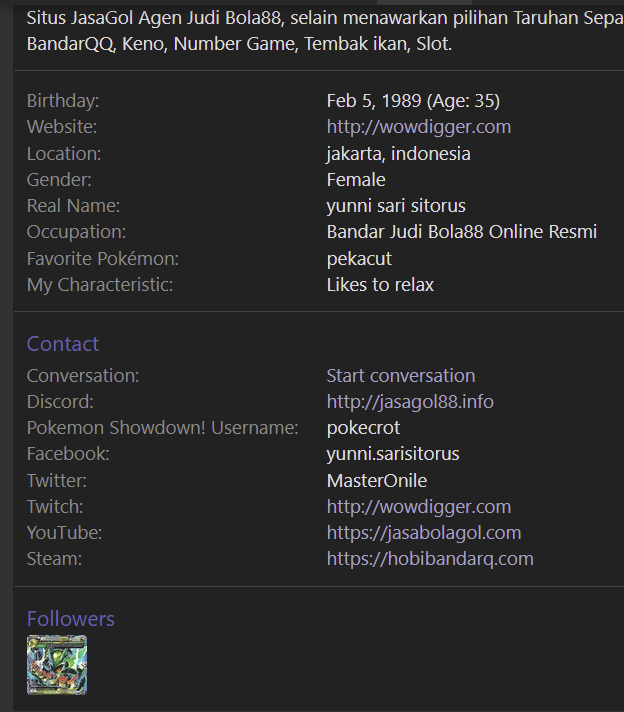624x712 pixels.
Task: Click the Gender value Female
Action: point(356,180)
